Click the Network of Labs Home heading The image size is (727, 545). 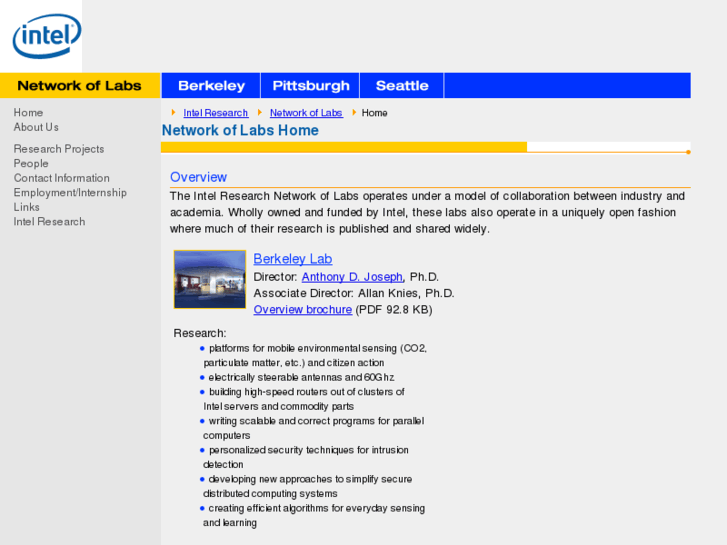(x=240, y=130)
